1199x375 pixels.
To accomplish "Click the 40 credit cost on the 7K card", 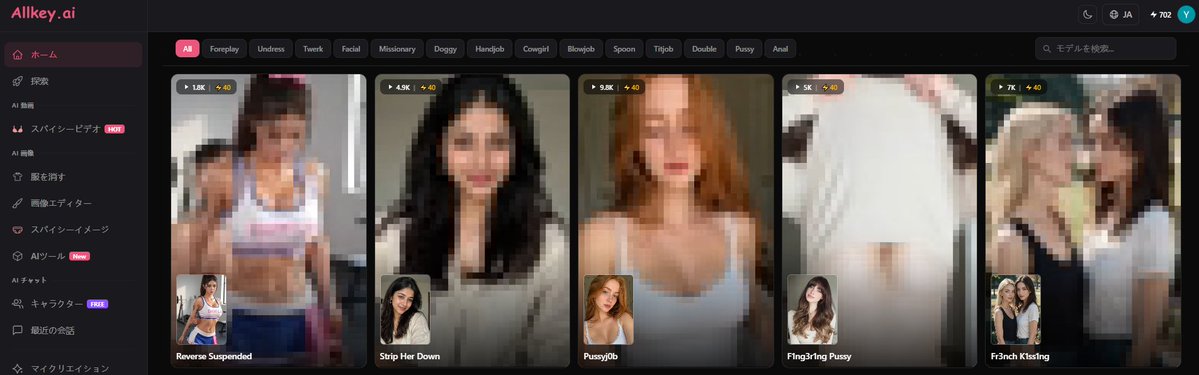I will (x=1034, y=87).
